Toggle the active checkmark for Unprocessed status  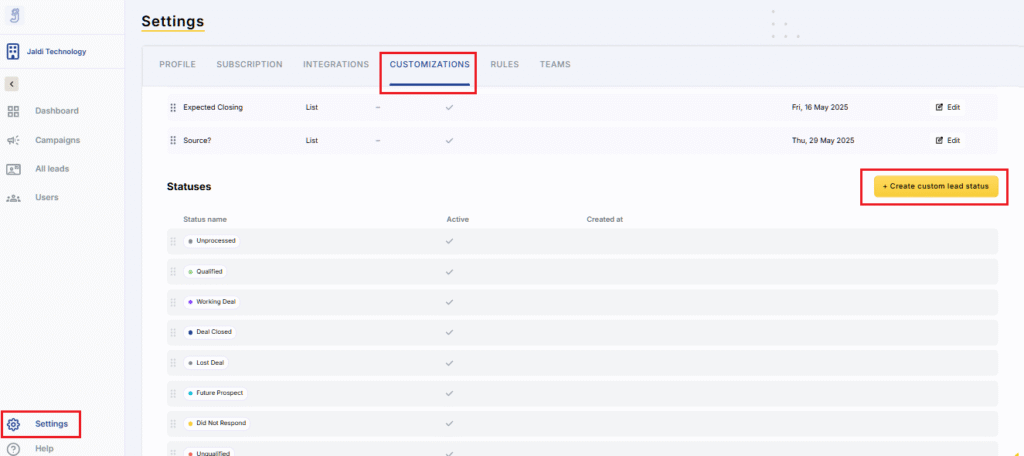click(x=450, y=241)
